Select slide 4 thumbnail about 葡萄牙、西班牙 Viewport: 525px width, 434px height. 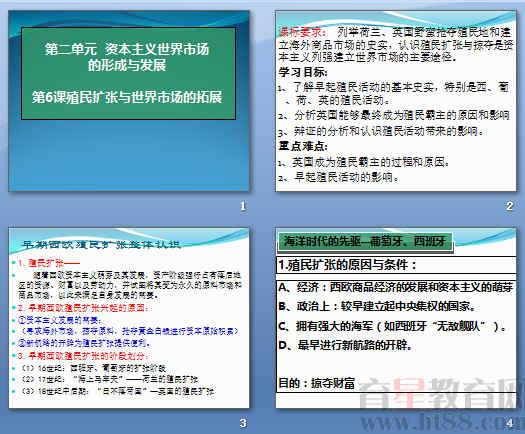396,318
